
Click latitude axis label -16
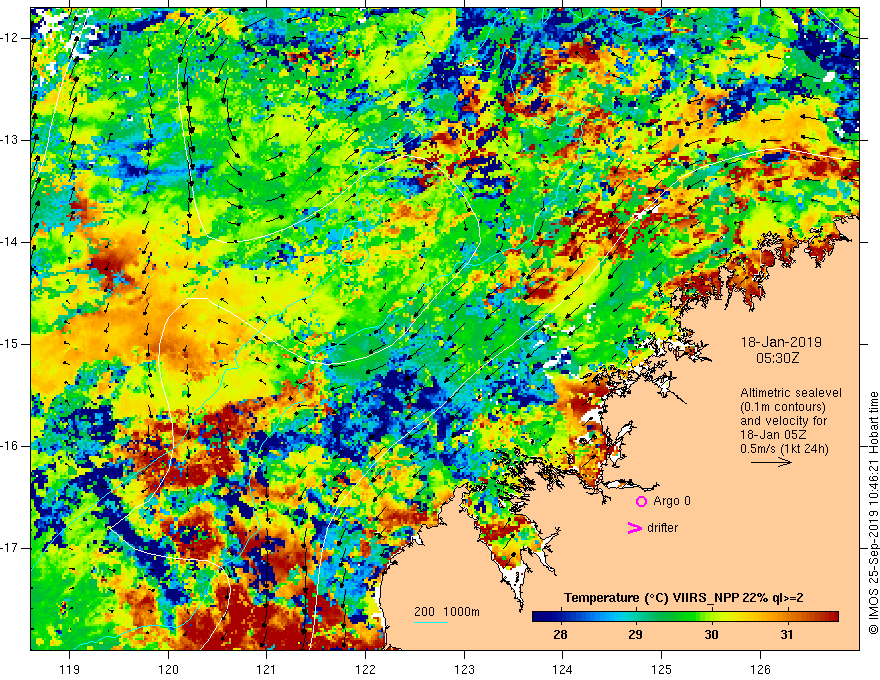pyautogui.click(x=10, y=446)
